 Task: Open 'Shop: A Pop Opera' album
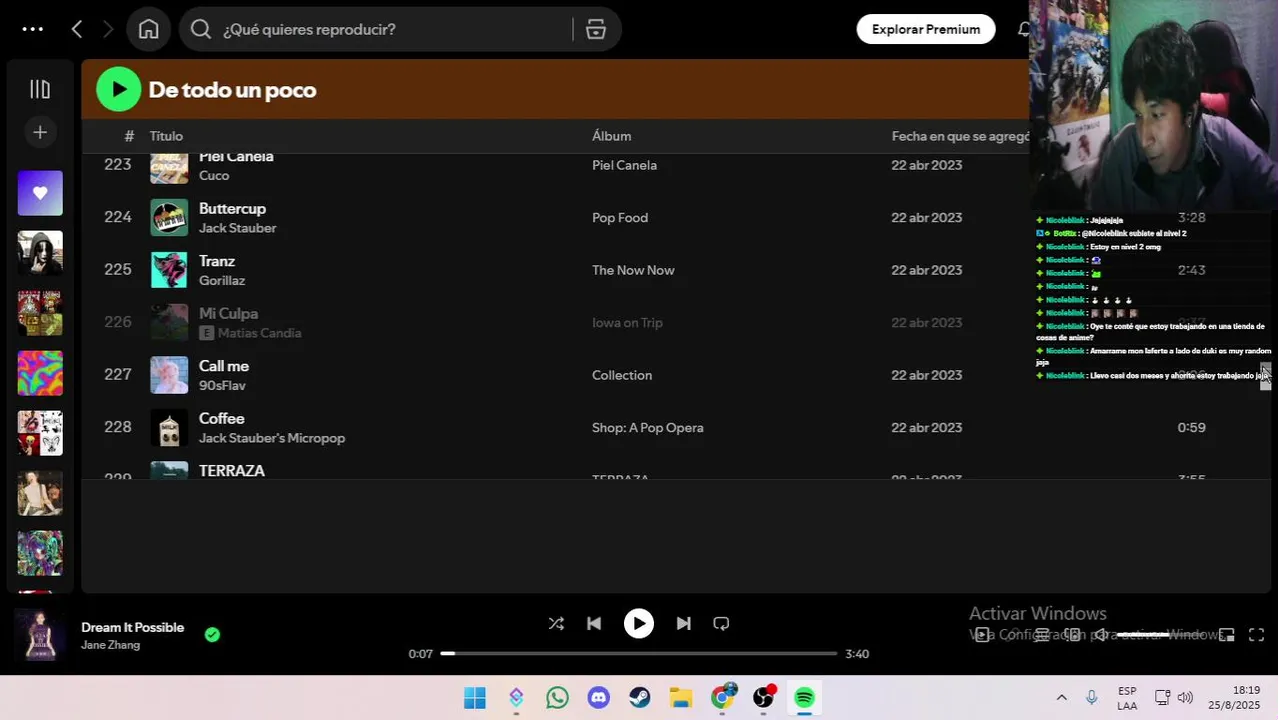(x=648, y=427)
